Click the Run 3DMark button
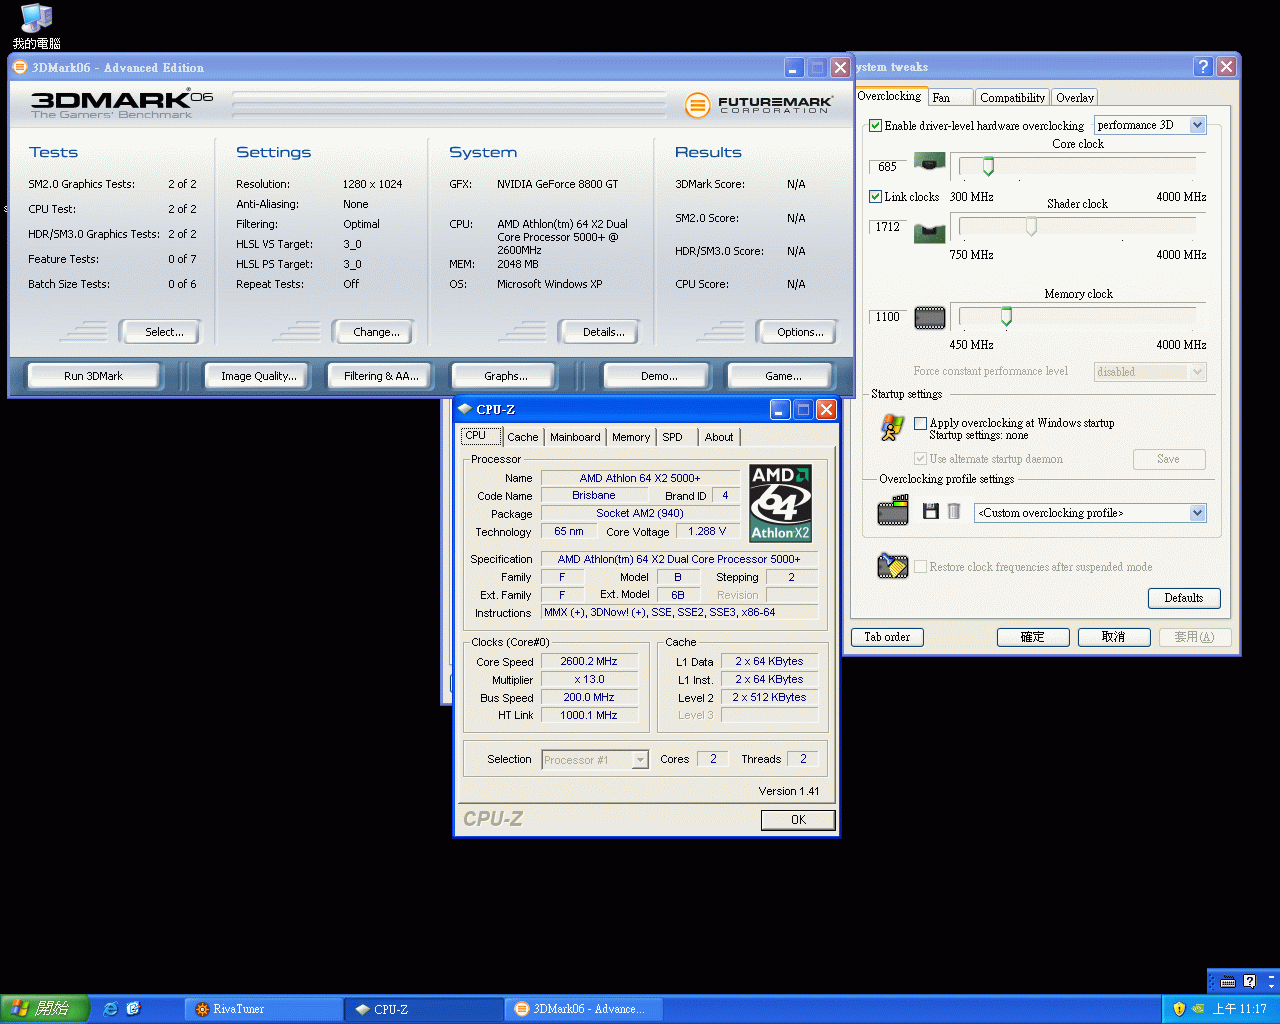 93,376
